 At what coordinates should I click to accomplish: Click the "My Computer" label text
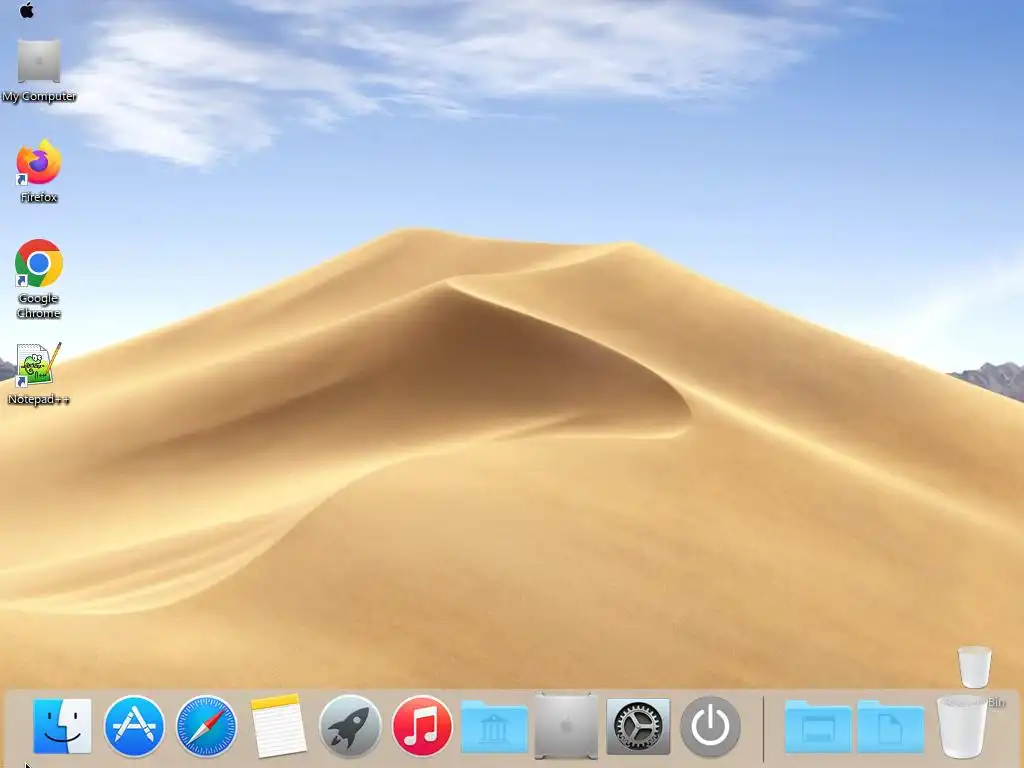[39, 96]
